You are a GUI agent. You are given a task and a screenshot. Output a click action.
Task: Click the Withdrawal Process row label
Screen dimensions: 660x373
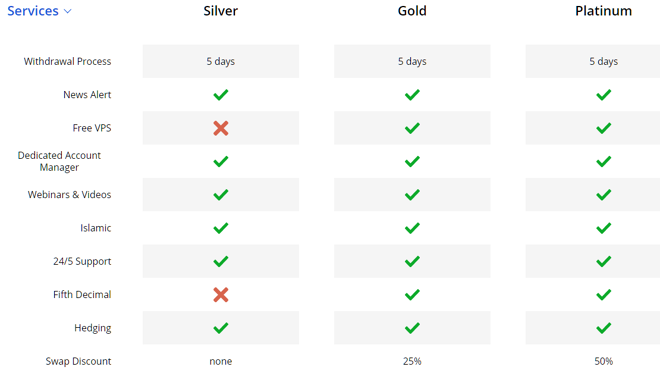(67, 61)
